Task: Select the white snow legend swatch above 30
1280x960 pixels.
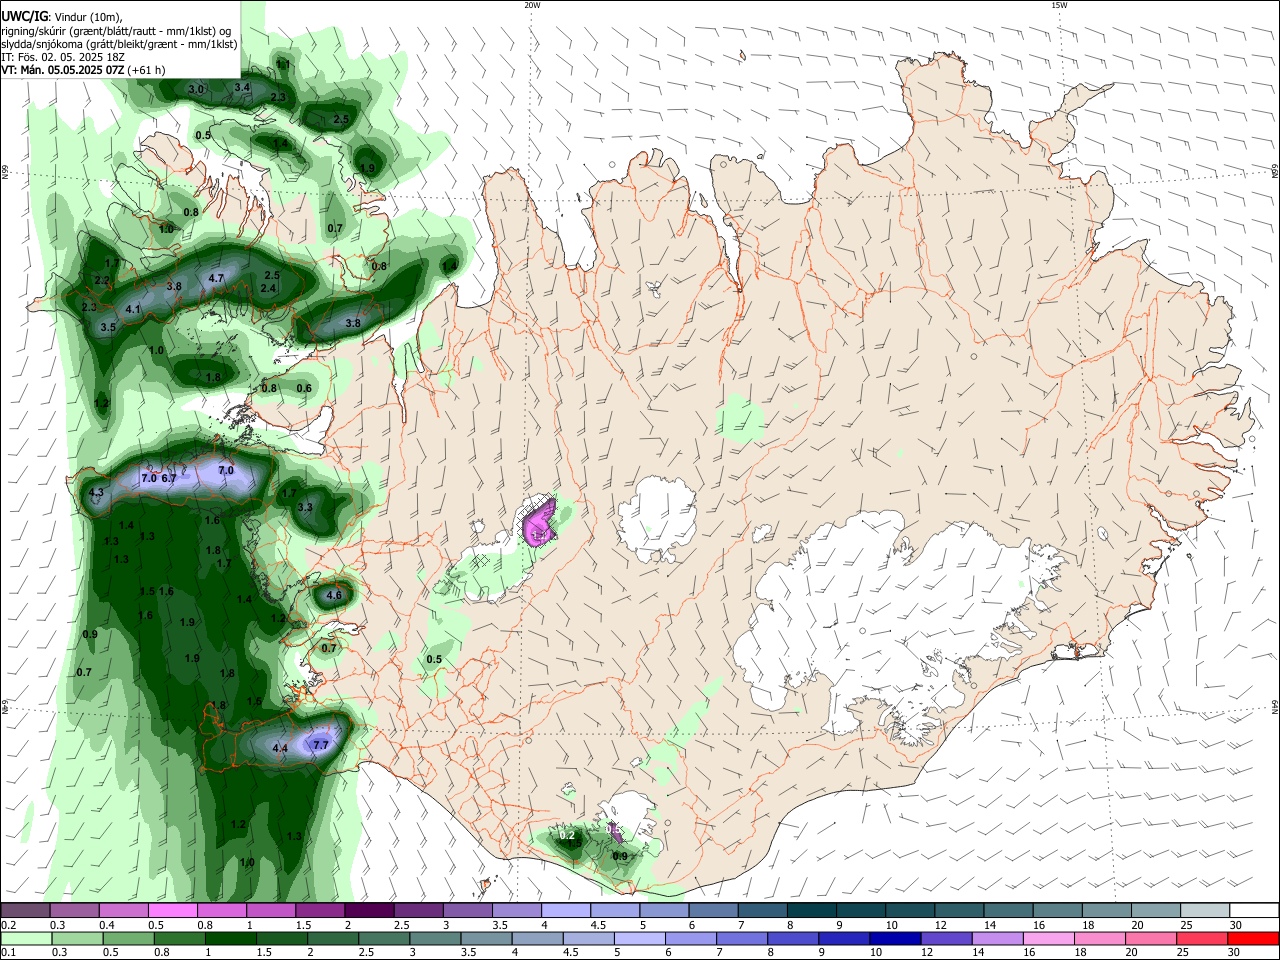Action: point(1254,910)
